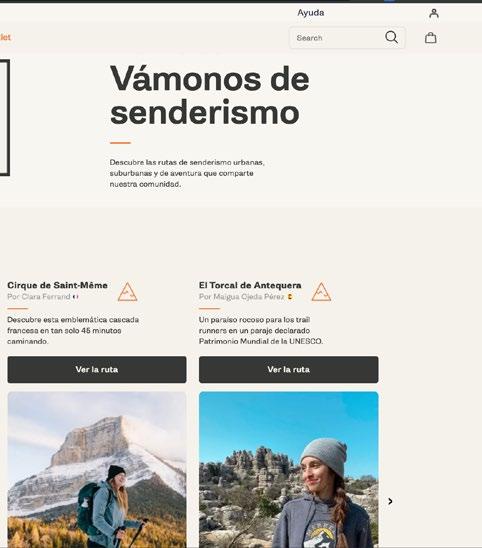Click Ver la ruta for El Torcal de Antequera
The image size is (482, 548).
tap(288, 369)
